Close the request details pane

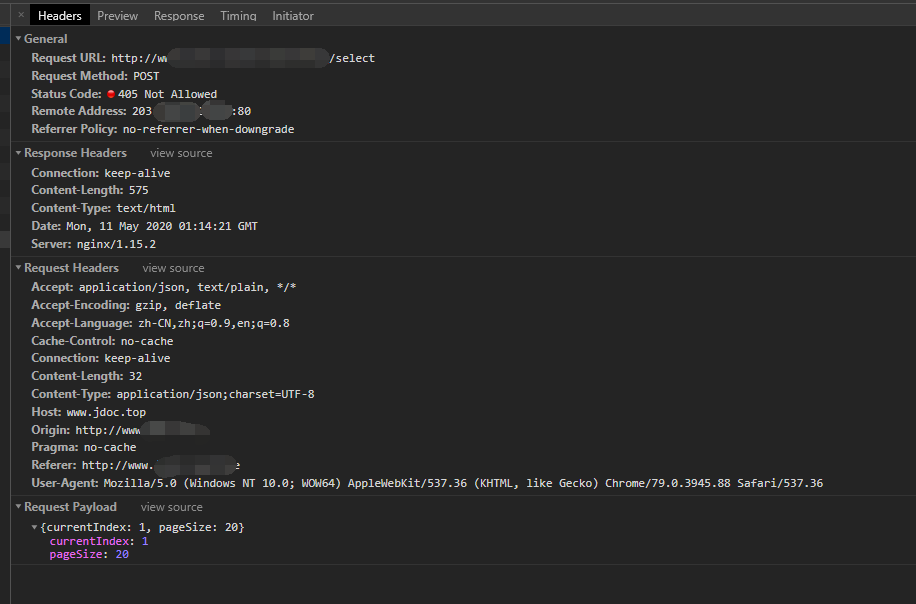tap(21, 15)
